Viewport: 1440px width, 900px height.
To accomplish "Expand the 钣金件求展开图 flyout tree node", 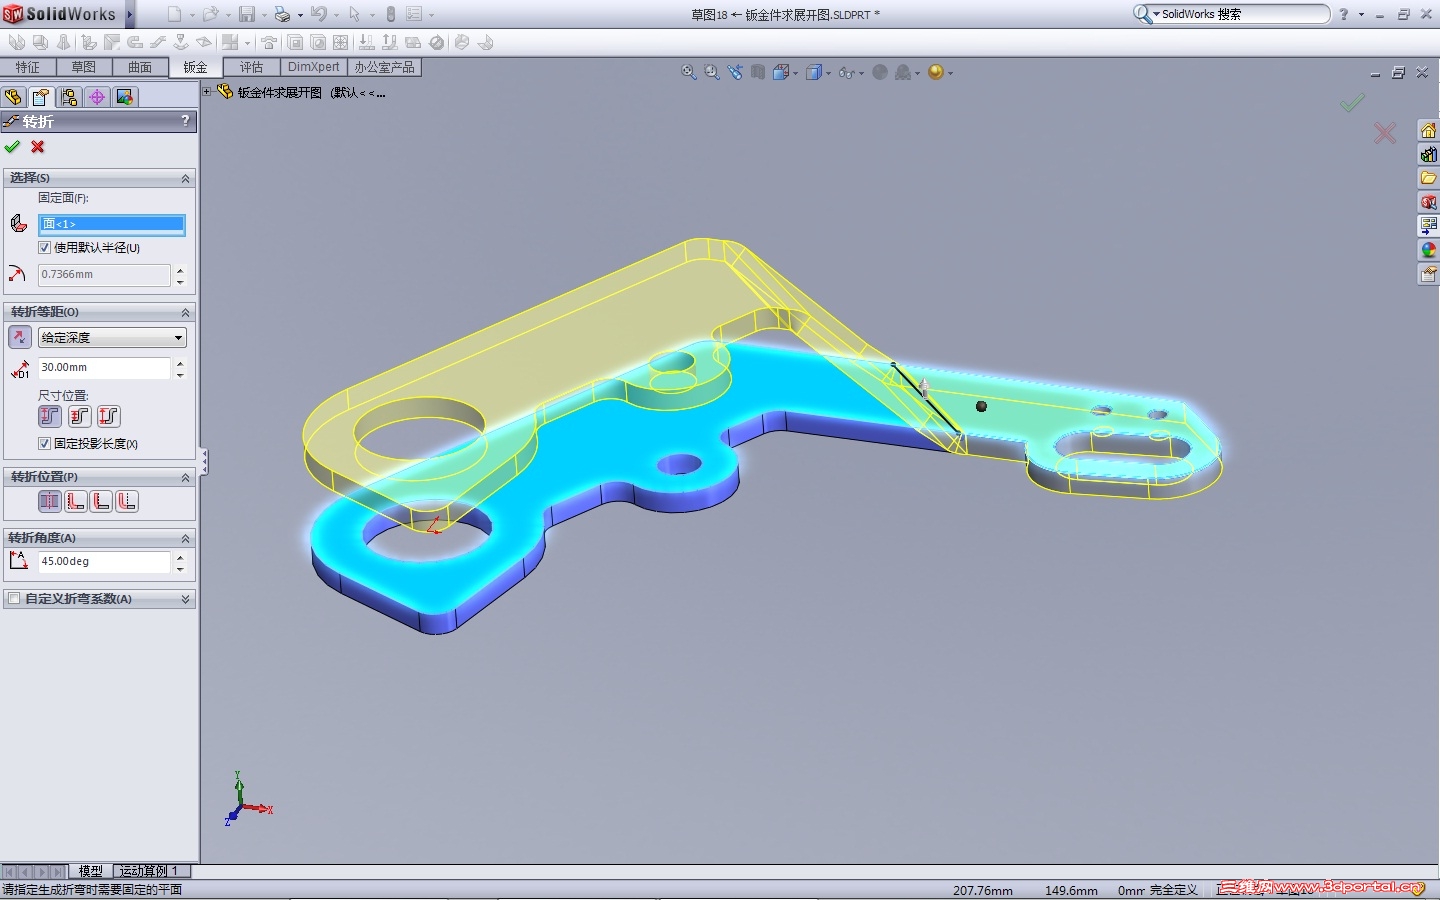I will 208,91.
